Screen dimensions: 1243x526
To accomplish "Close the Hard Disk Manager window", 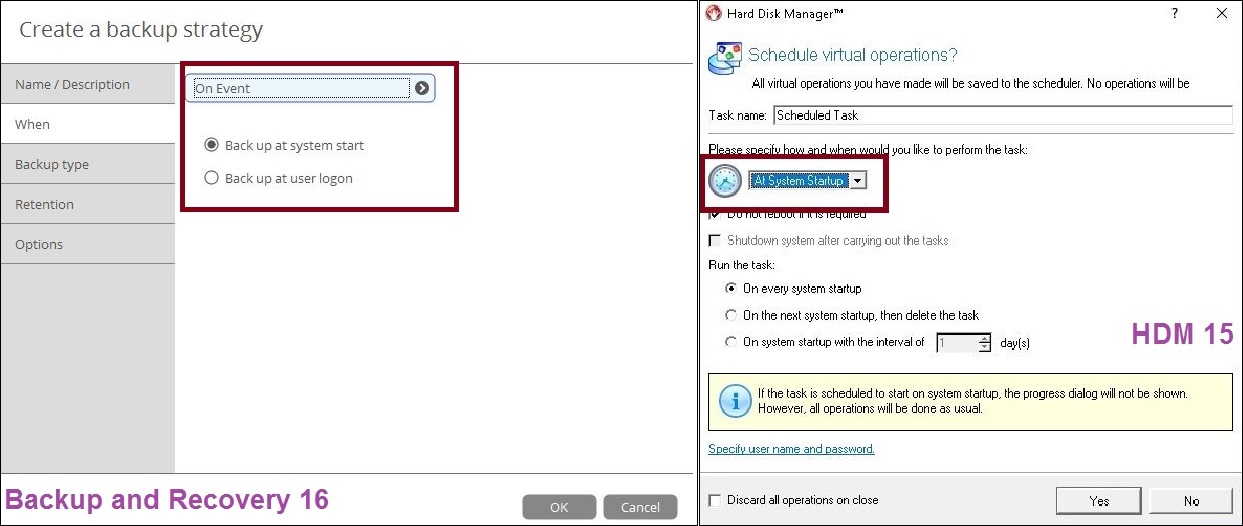I will (x=1221, y=13).
